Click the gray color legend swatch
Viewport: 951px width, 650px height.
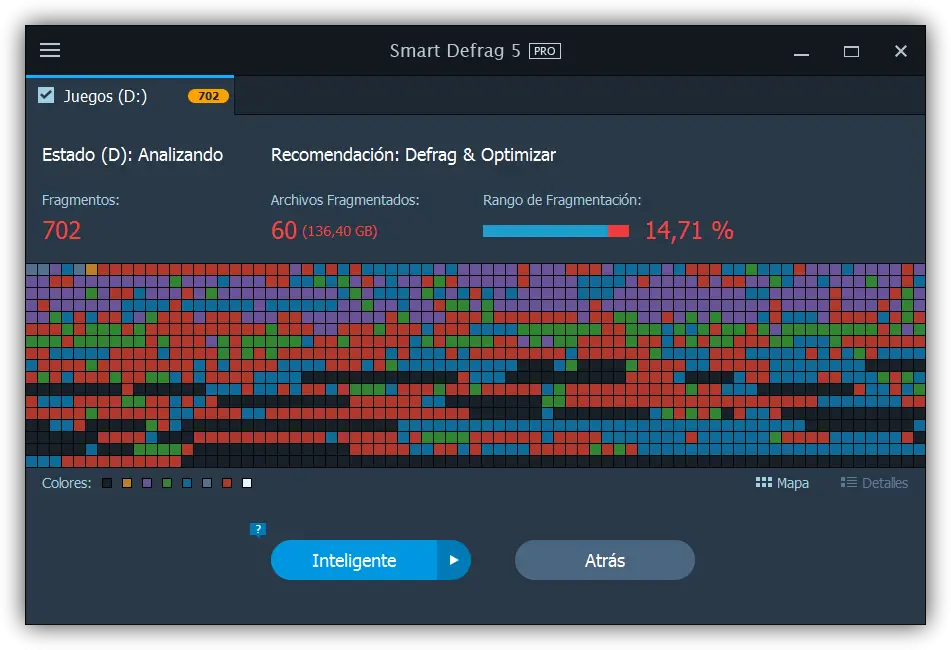(x=207, y=483)
